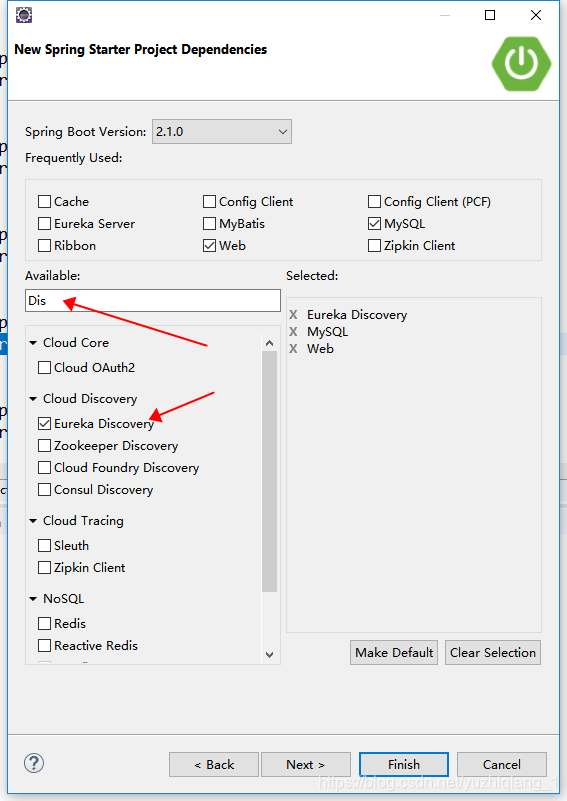The width and height of the screenshot is (567, 801).
Task: Enable Zipkin Client in Frequently Used
Action: 374,246
